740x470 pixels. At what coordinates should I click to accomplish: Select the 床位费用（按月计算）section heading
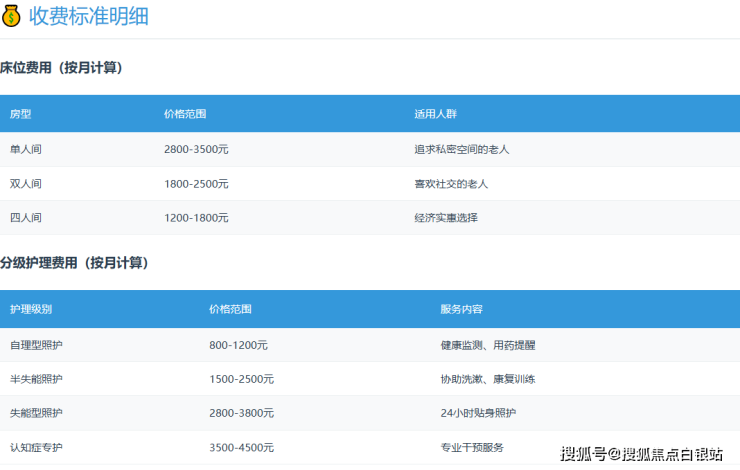click(61, 68)
